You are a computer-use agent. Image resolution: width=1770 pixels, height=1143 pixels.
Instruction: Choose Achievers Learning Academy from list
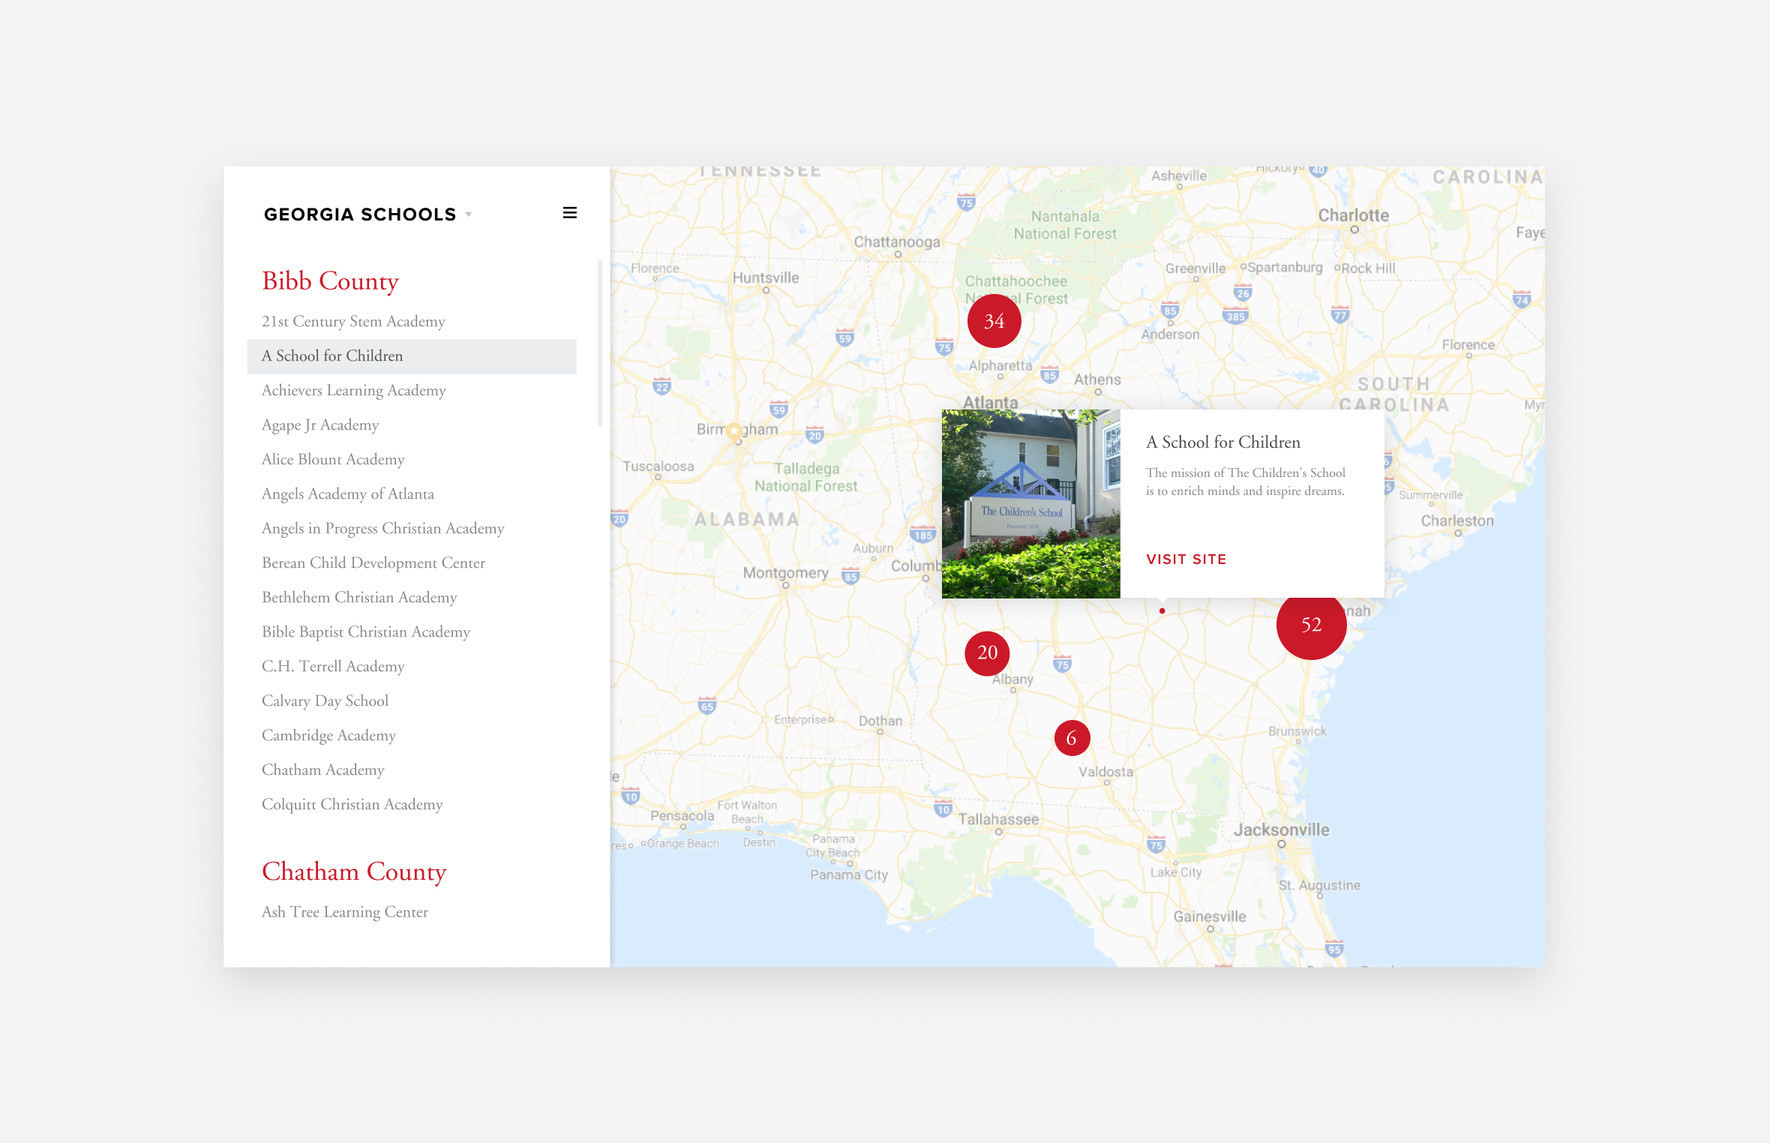point(353,391)
